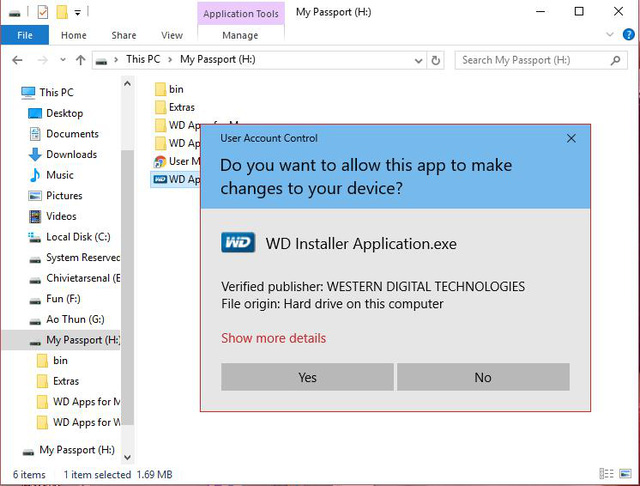The image size is (640, 486).
Task: Select Documents in navigation pane
Action: pyautogui.click(x=64, y=134)
